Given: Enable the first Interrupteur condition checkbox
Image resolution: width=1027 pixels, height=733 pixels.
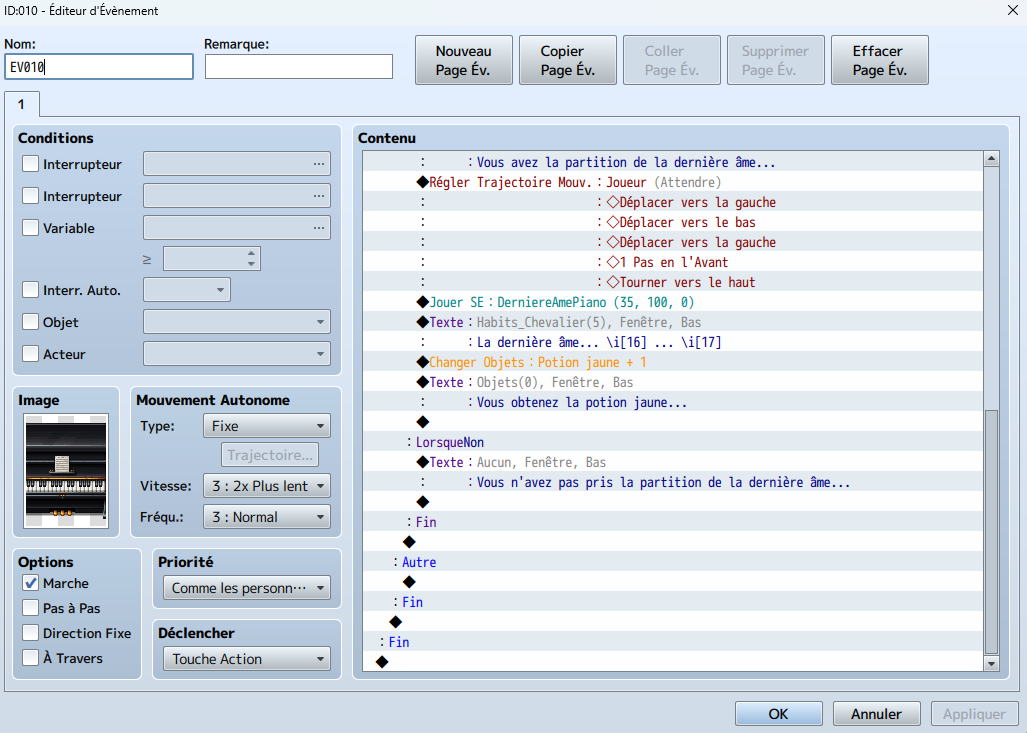Looking at the screenshot, I should coord(31,164).
